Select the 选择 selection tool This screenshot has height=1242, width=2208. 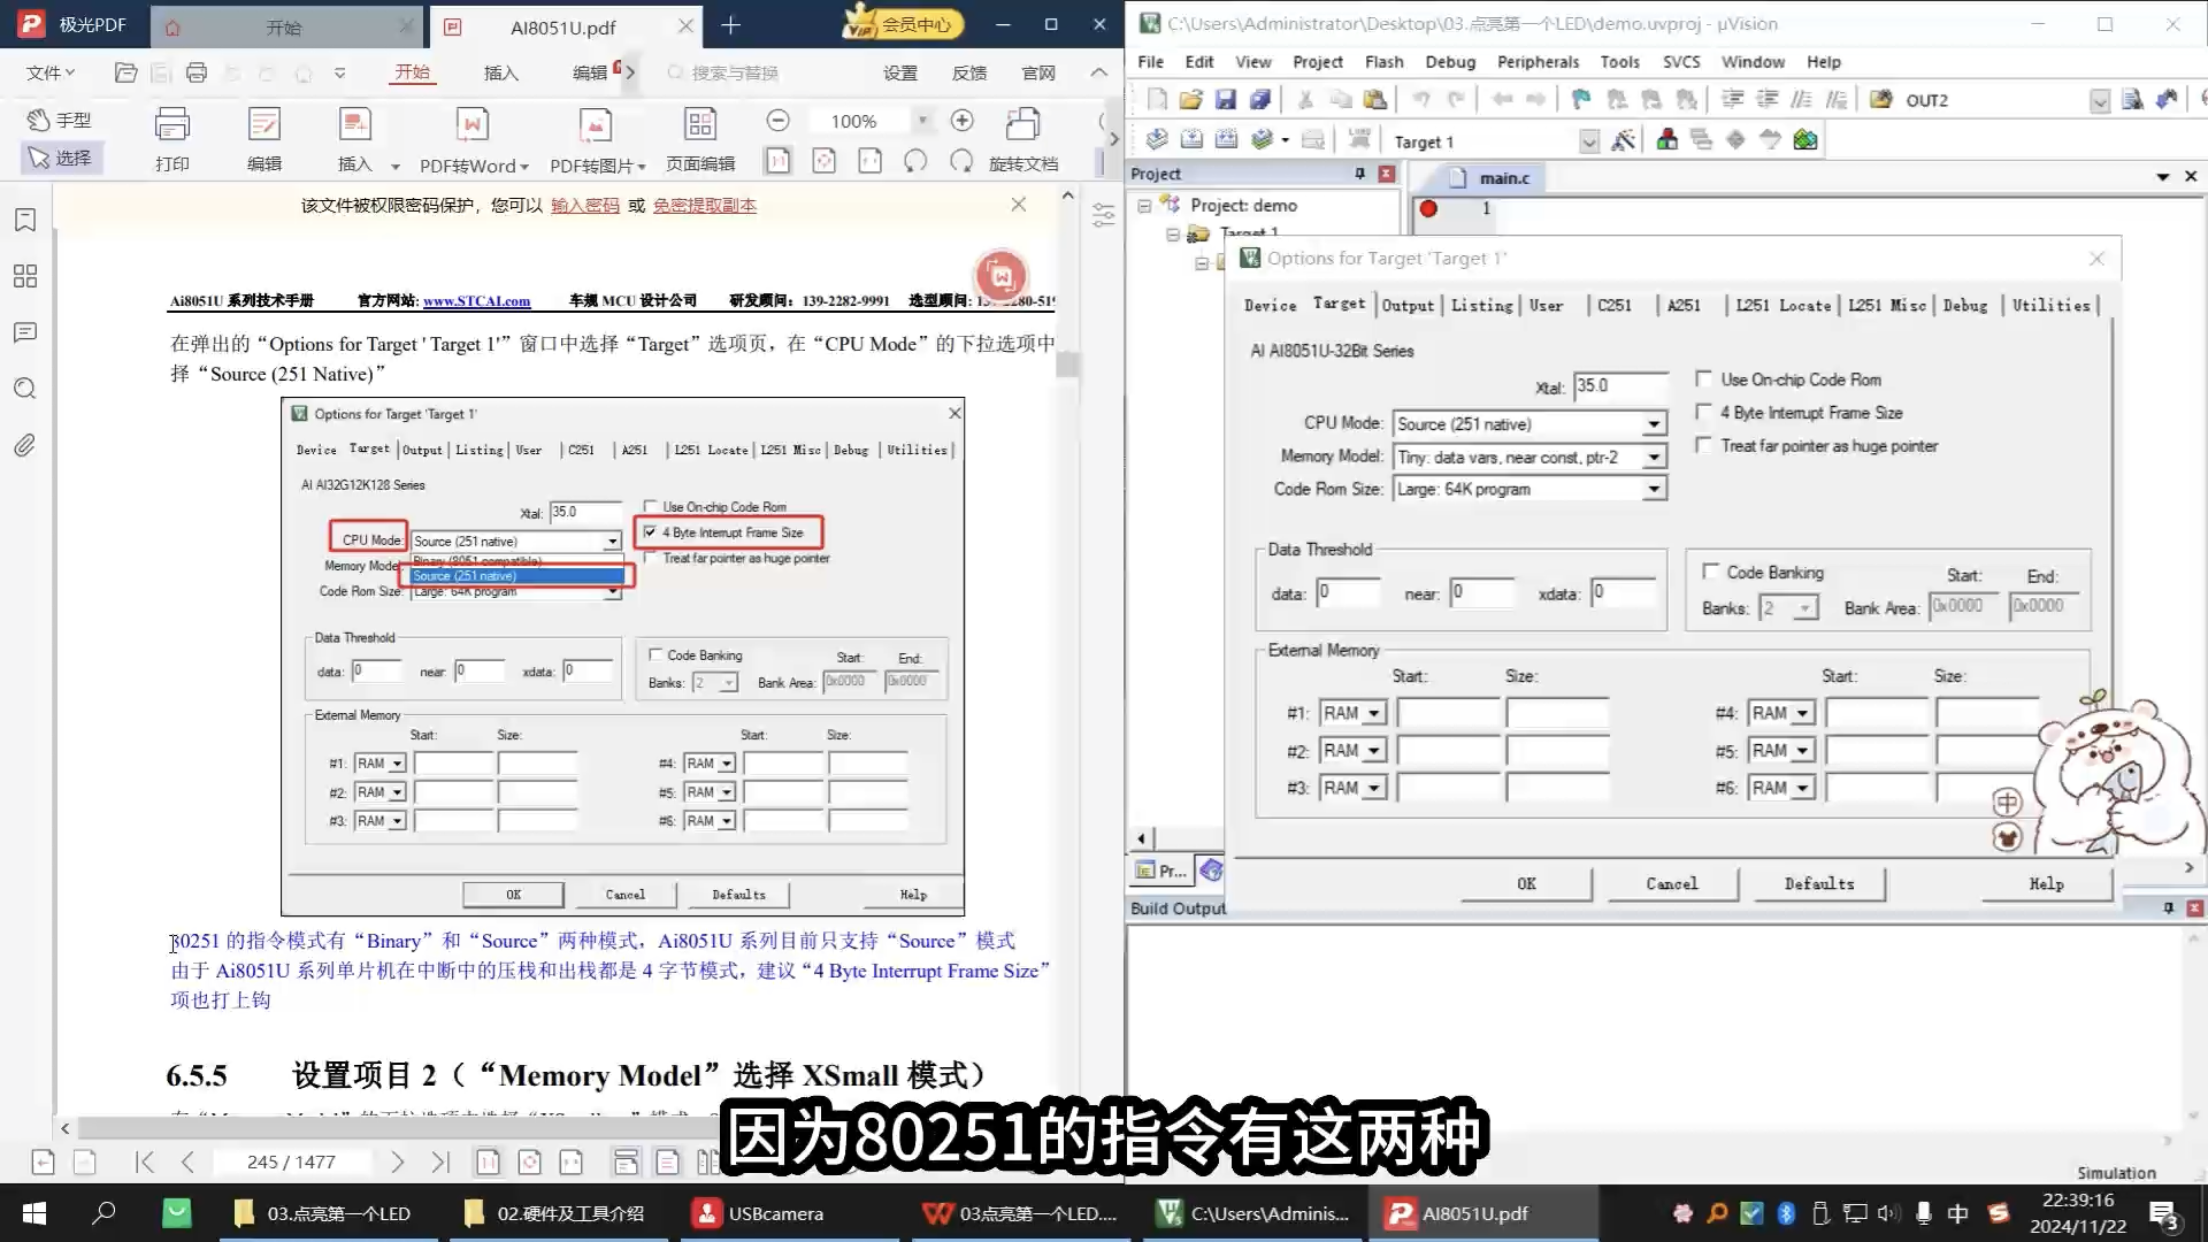[x=59, y=158]
